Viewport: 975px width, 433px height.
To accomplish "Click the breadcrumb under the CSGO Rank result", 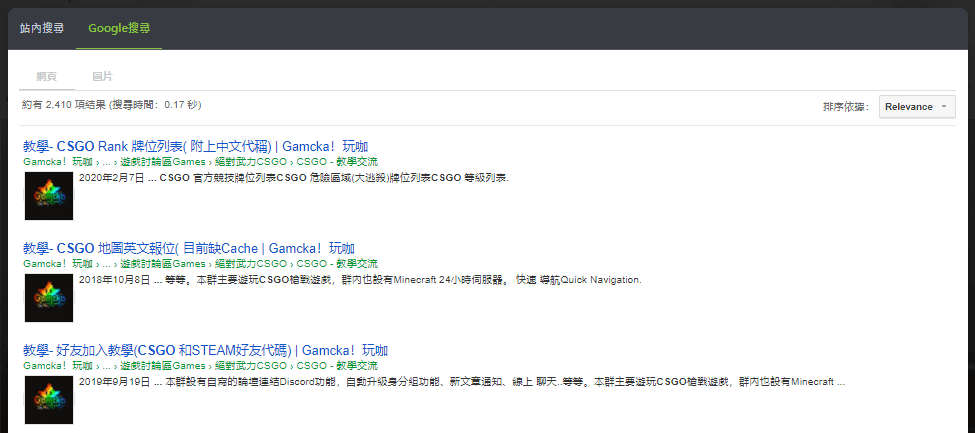I will pyautogui.click(x=200, y=162).
